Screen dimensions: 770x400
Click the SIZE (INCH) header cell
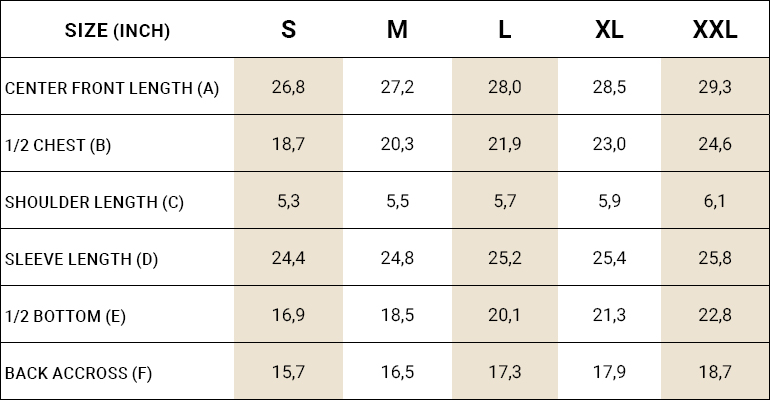coord(117,30)
